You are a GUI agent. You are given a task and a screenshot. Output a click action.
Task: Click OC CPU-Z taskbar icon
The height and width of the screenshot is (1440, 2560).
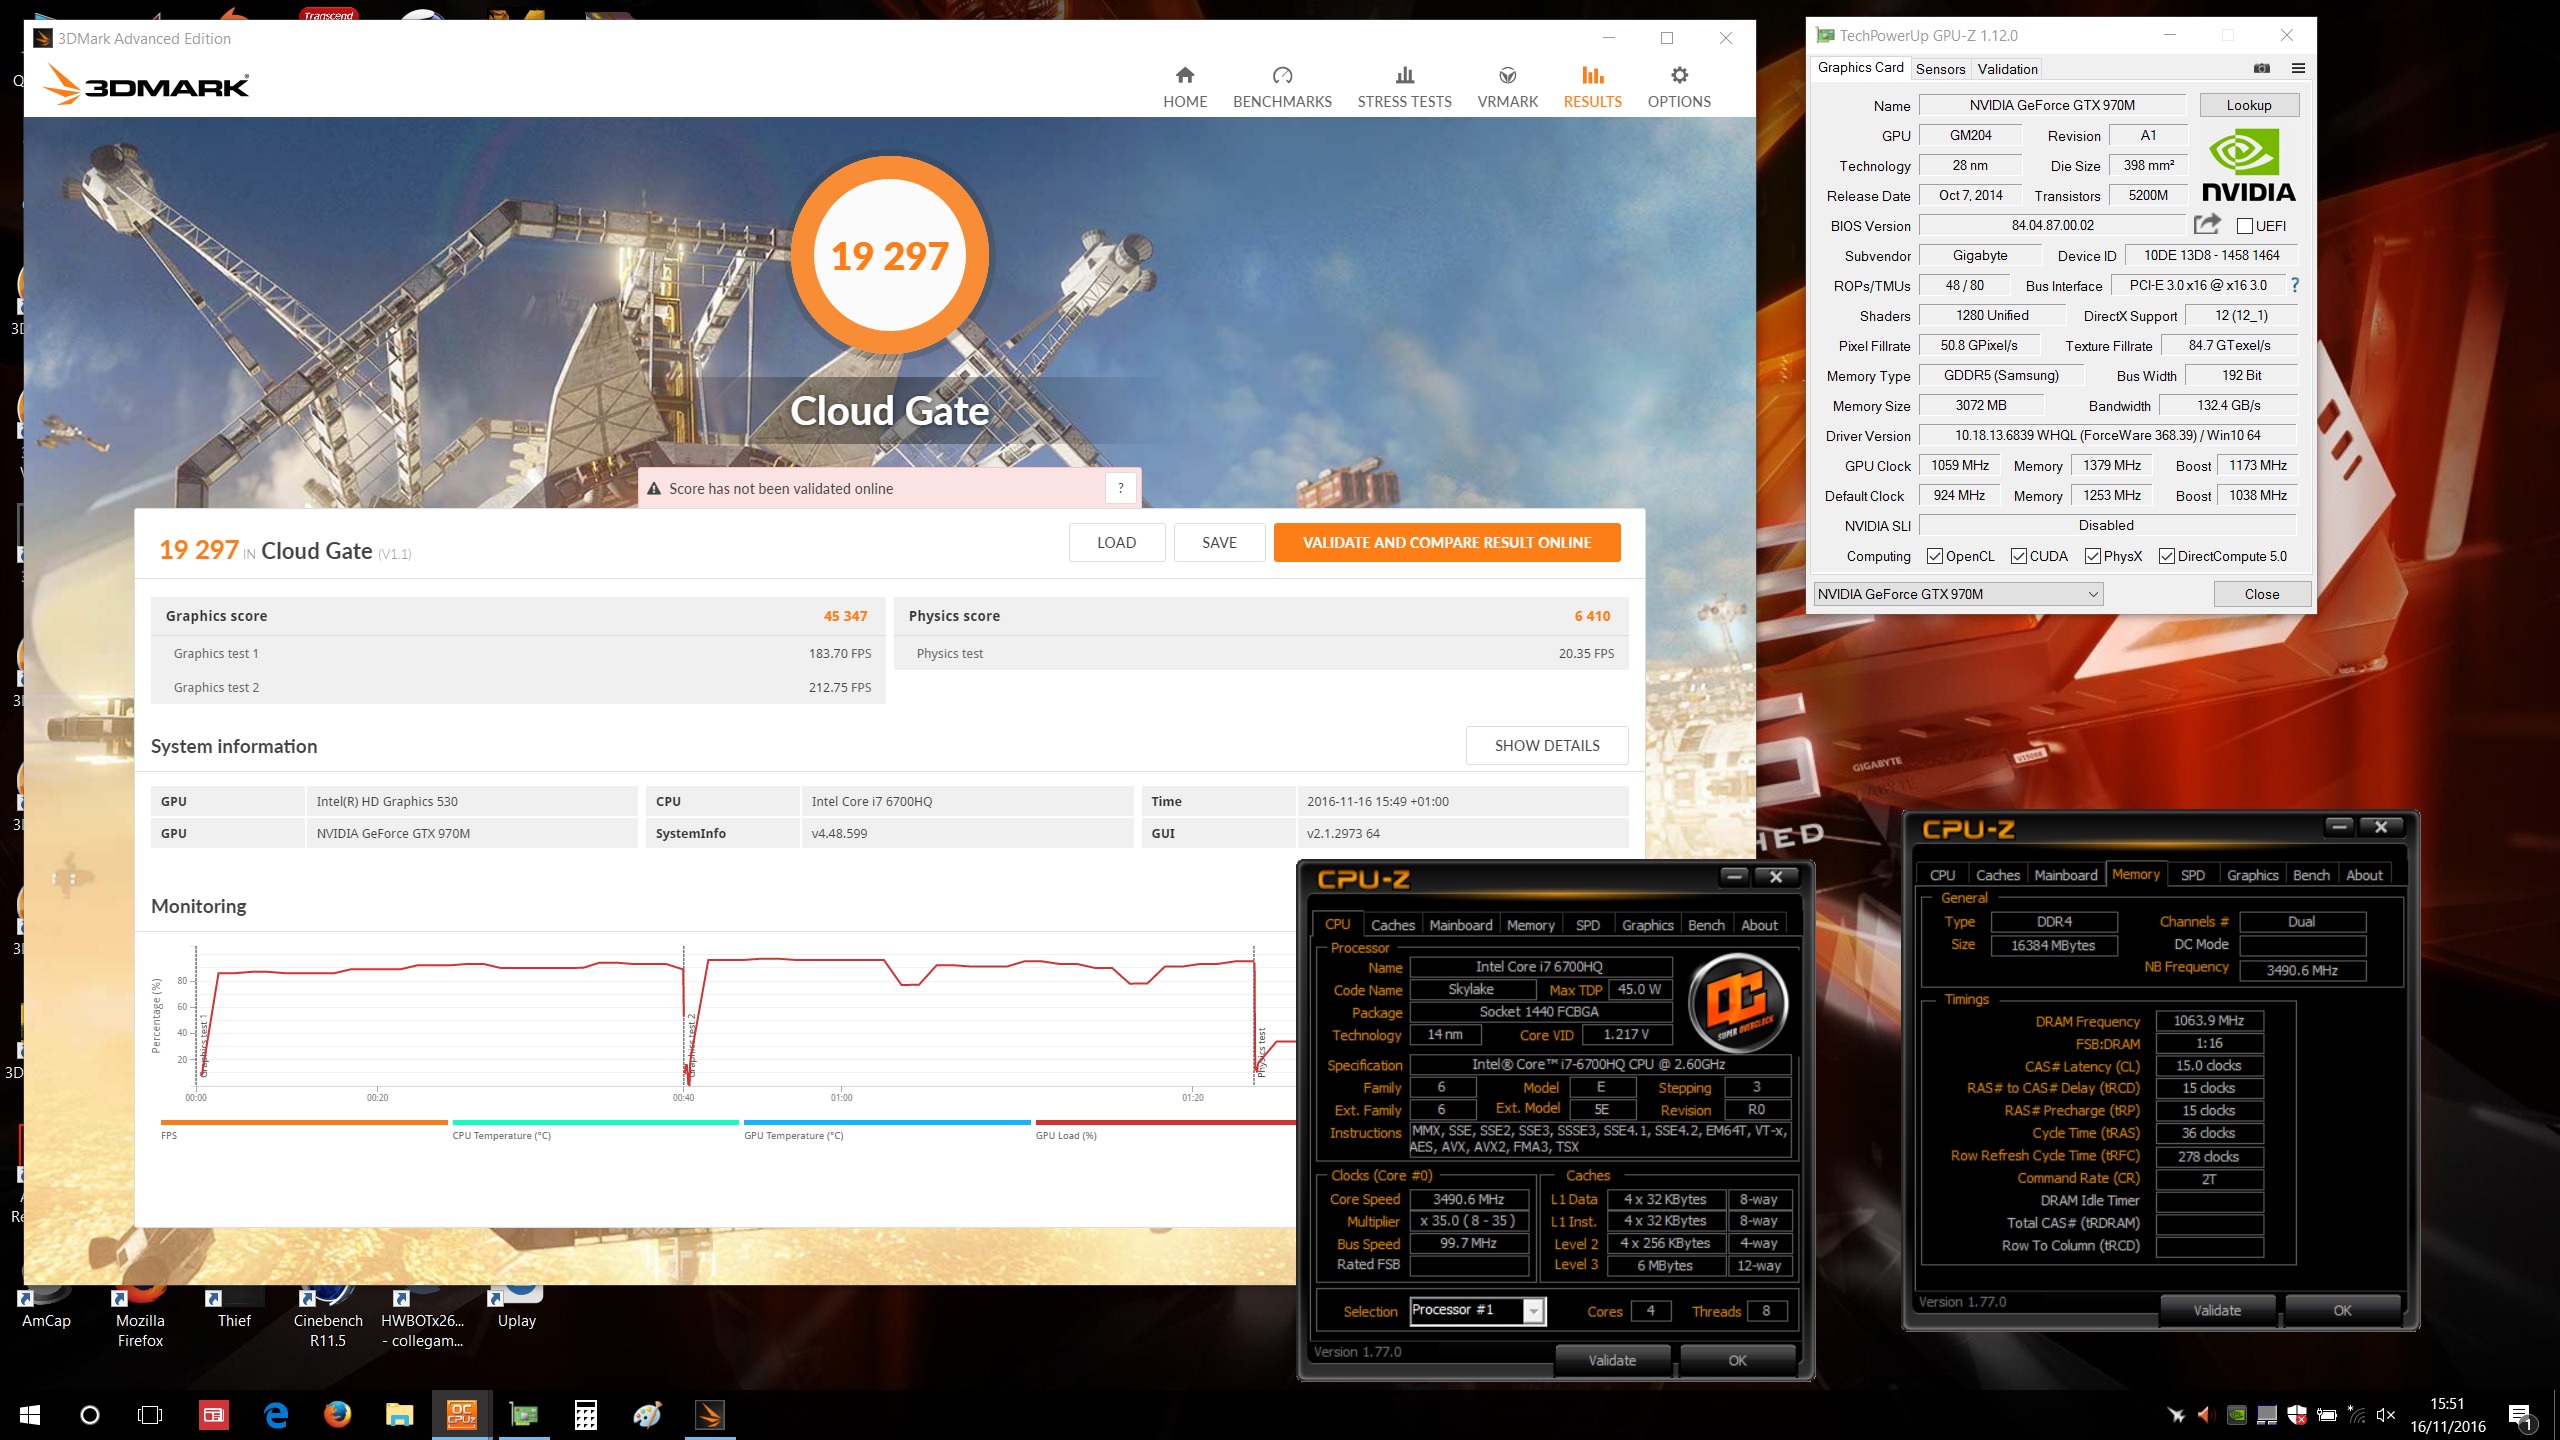(461, 1414)
